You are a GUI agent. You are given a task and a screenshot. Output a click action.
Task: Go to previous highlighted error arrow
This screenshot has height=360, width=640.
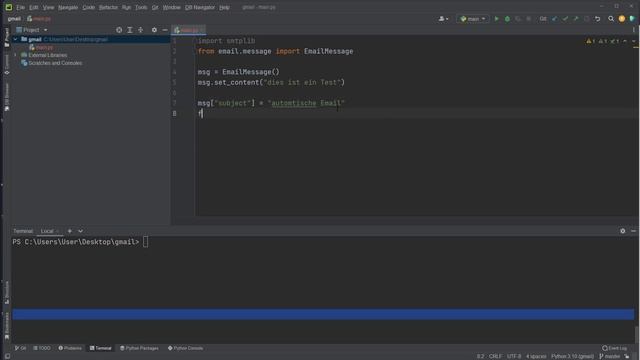tap(625, 41)
